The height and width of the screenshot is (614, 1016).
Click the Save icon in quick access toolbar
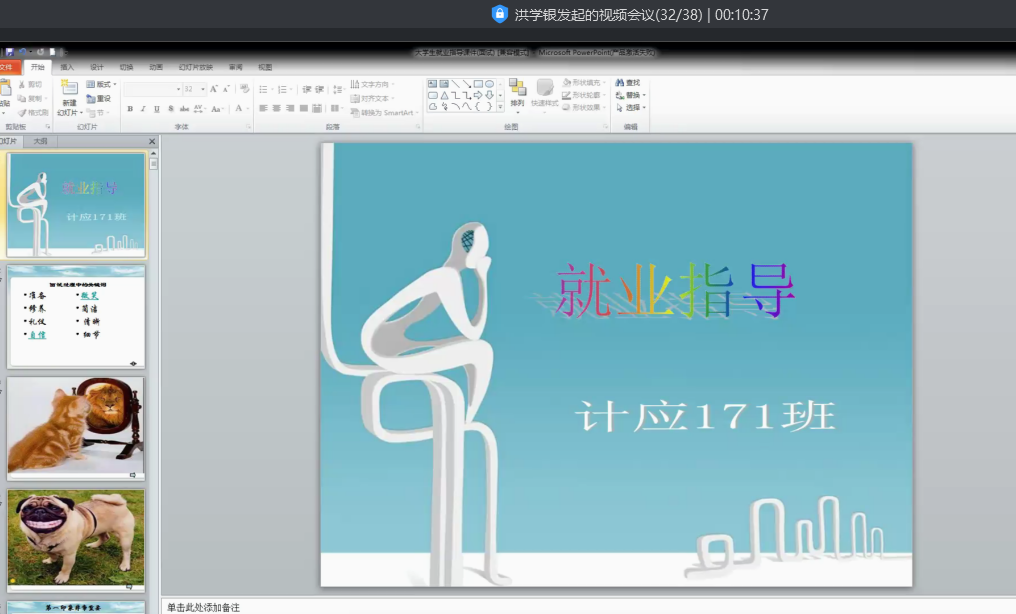10,52
